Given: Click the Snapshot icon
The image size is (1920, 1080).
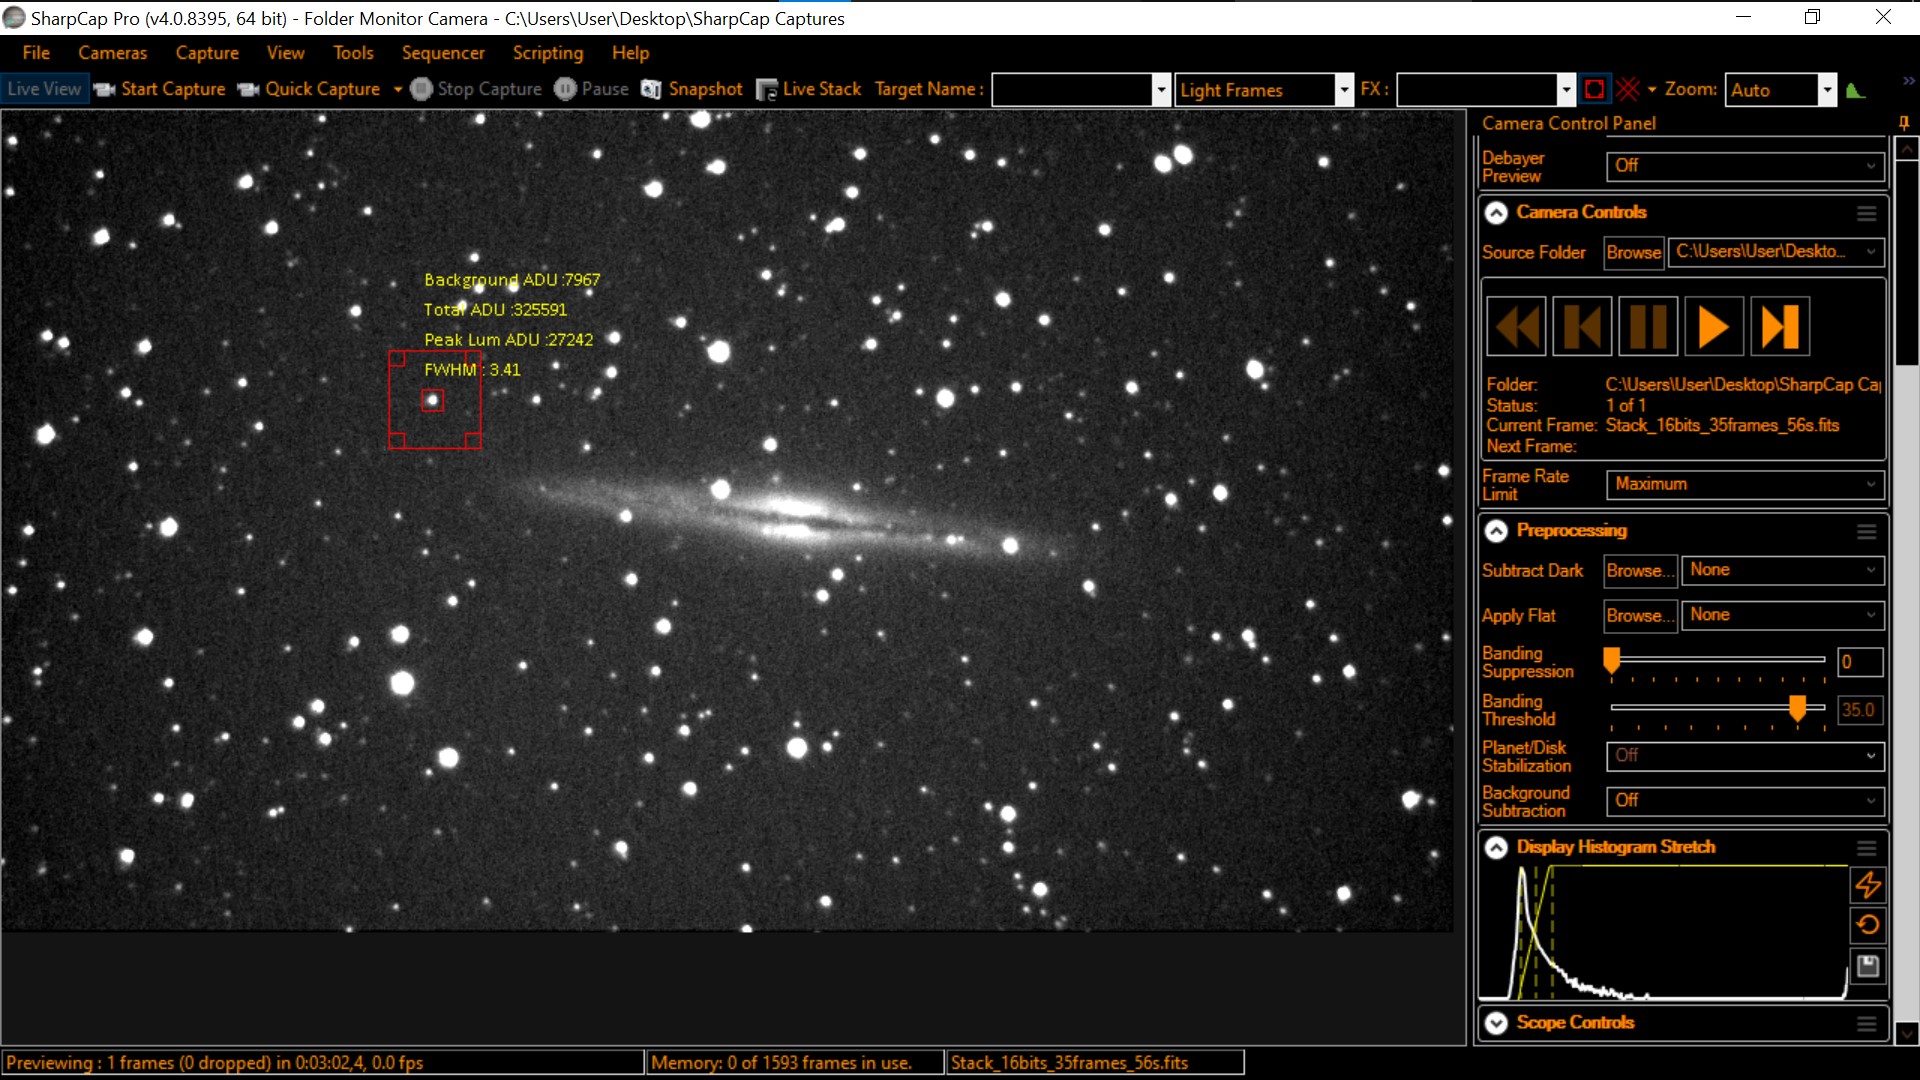Looking at the screenshot, I should 651,90.
